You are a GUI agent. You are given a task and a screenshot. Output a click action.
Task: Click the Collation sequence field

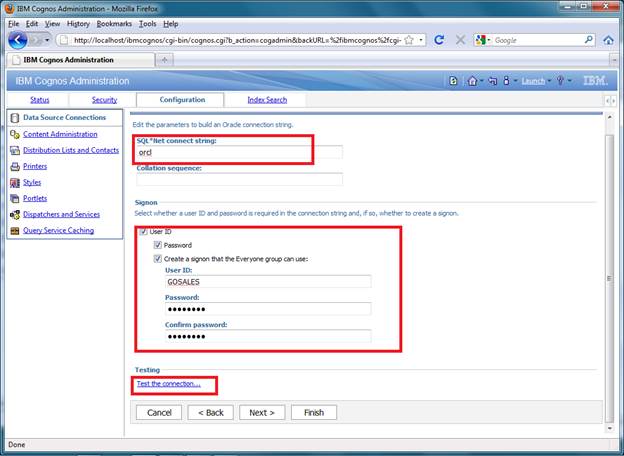[239, 179]
